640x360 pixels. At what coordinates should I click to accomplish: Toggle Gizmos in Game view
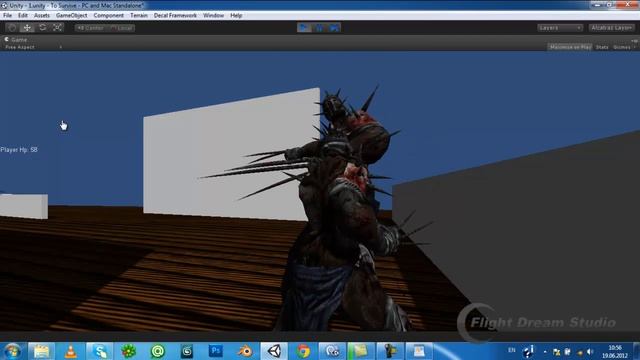click(622, 47)
